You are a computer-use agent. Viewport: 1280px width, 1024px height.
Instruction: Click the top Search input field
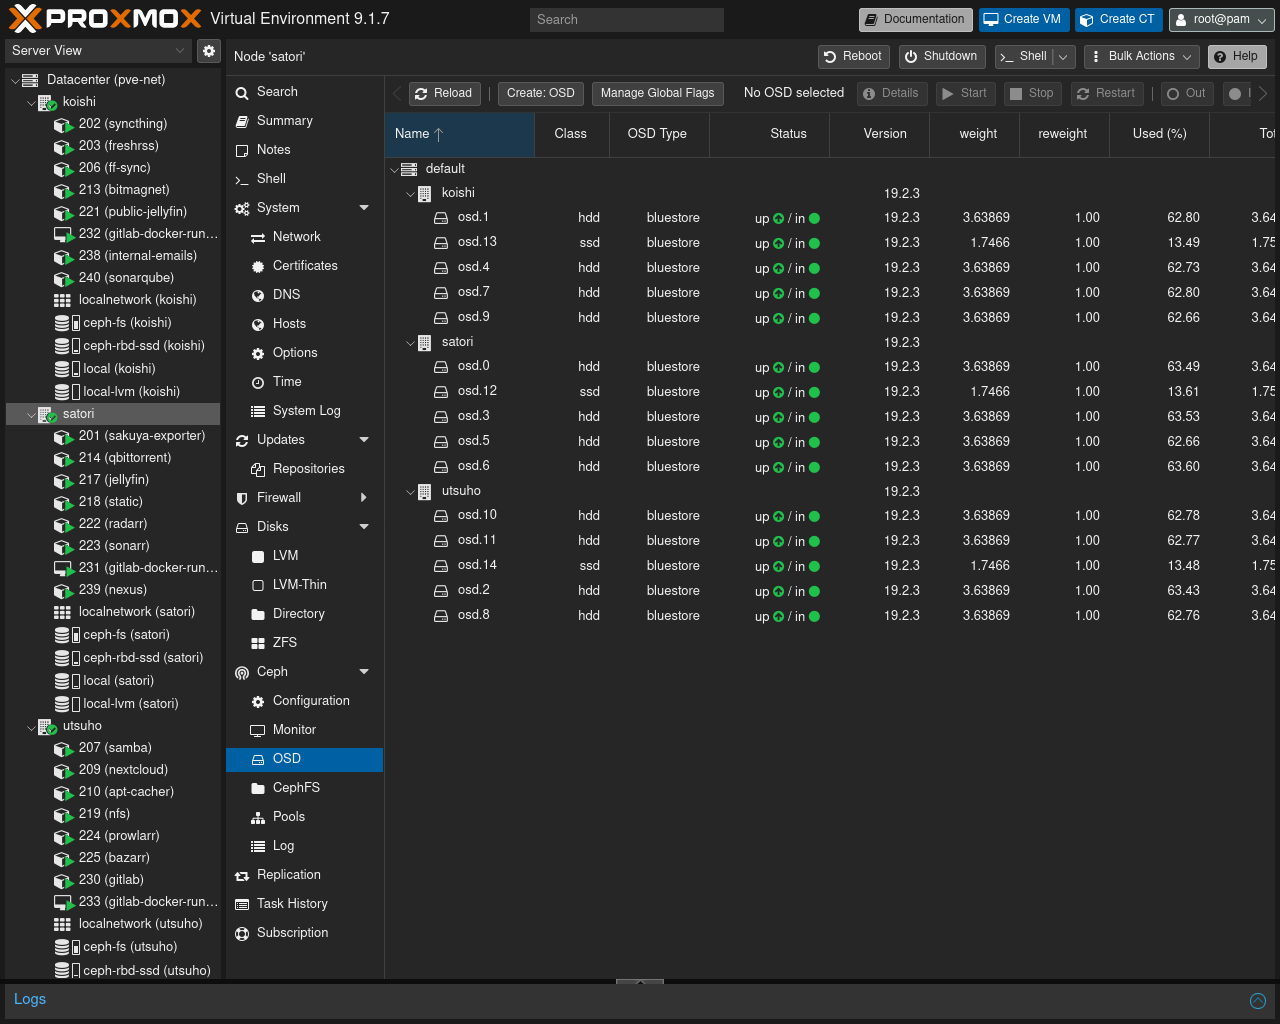[626, 20]
